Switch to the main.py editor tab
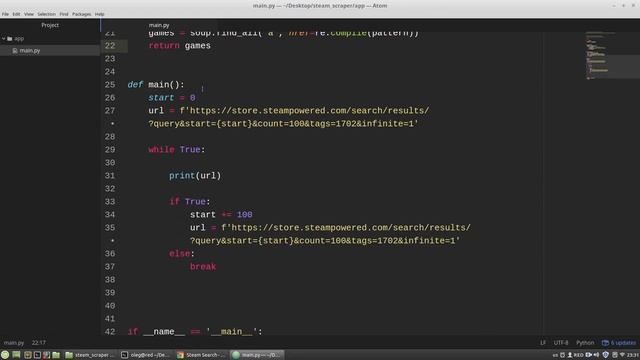The width and height of the screenshot is (640, 360). point(159,25)
